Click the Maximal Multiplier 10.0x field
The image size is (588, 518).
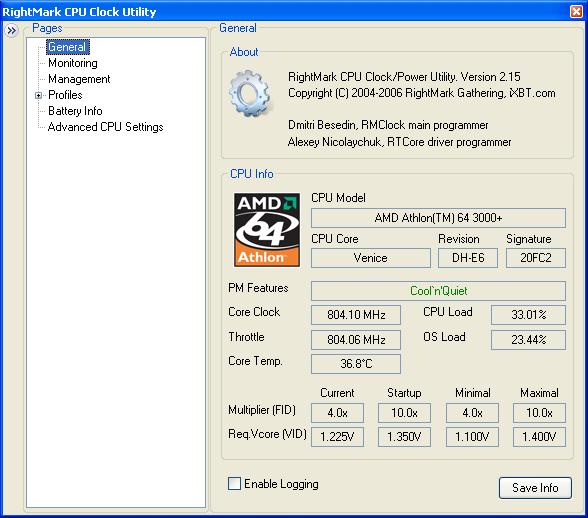(x=539, y=413)
